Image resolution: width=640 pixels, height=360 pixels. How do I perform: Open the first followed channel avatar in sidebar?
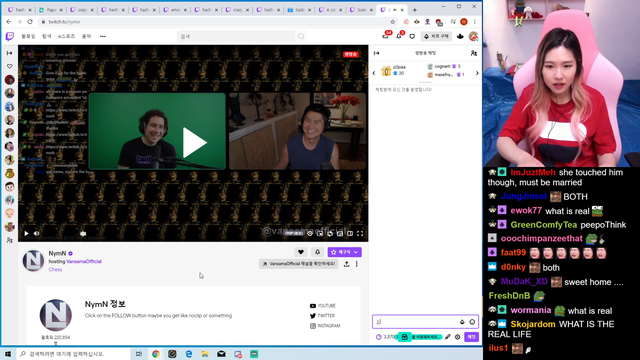coord(9,80)
